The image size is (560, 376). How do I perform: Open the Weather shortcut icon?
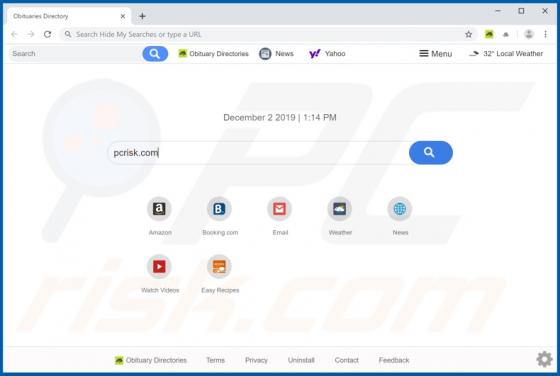(x=340, y=209)
